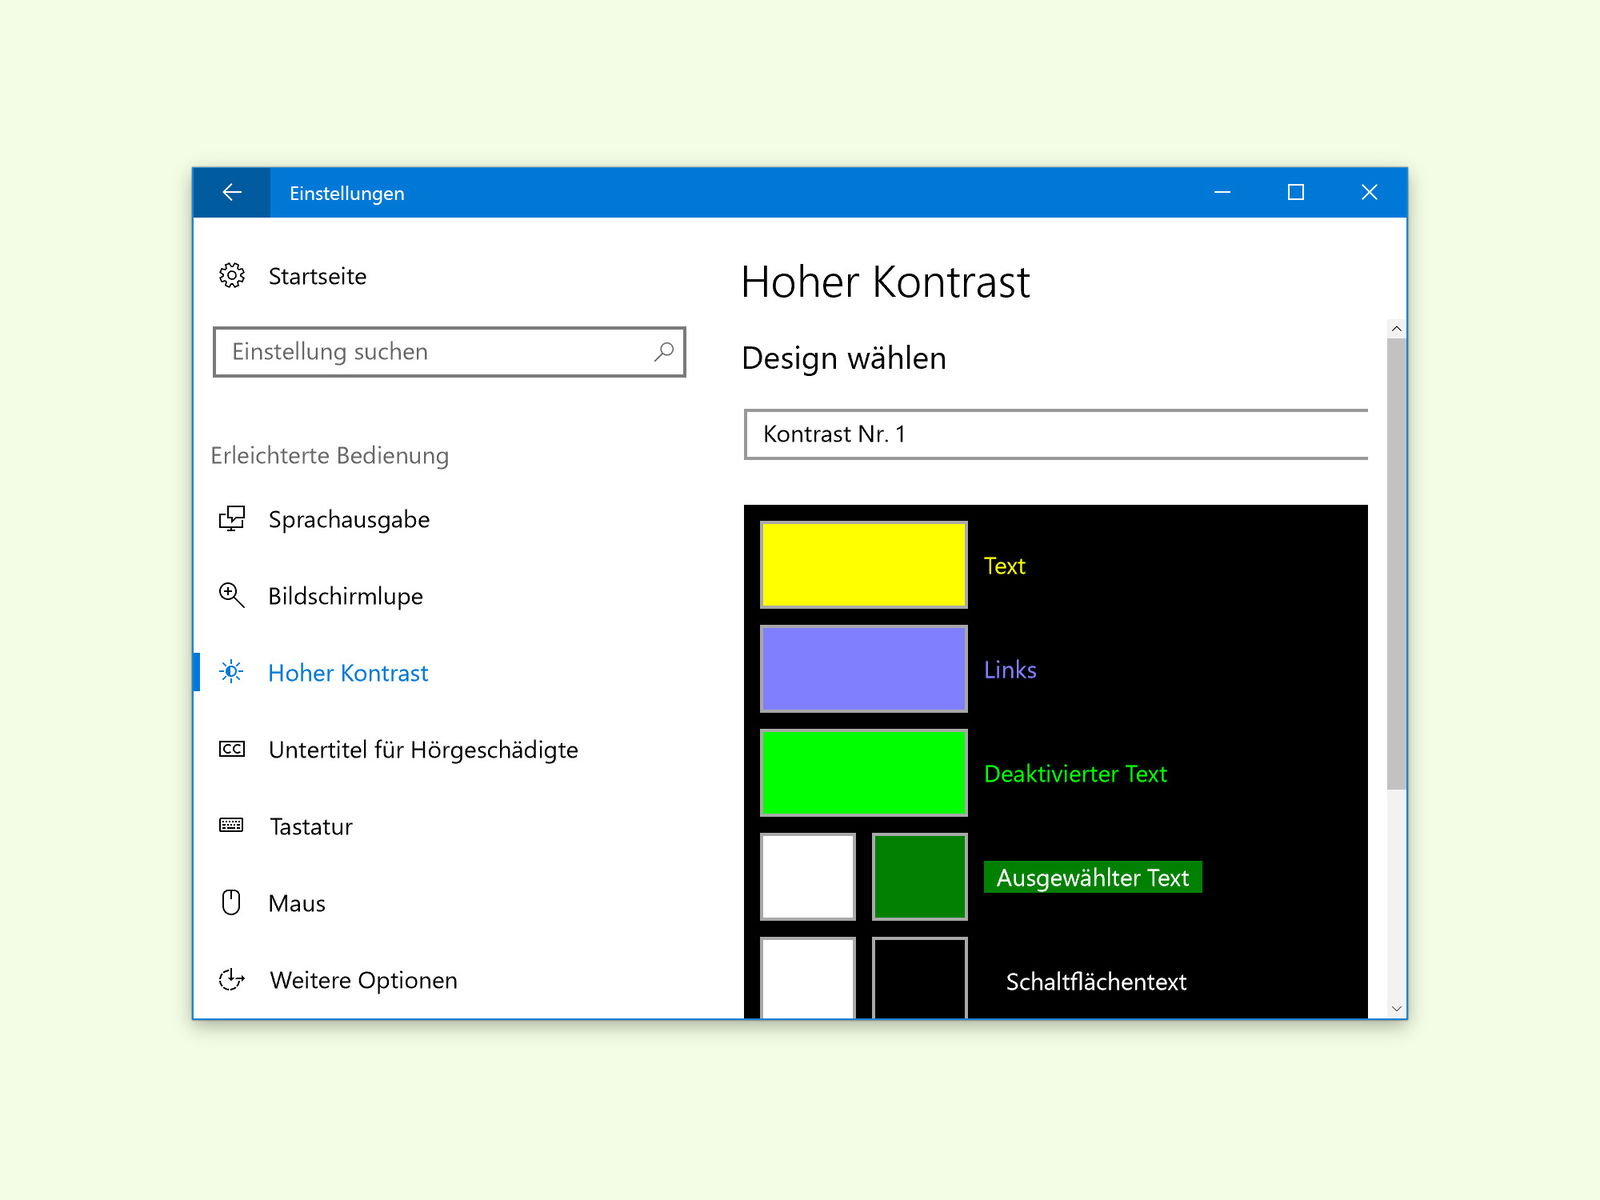Screen dimensions: 1600x1200
Task: Click the scrollbar up arrow
Action: tap(1397, 329)
